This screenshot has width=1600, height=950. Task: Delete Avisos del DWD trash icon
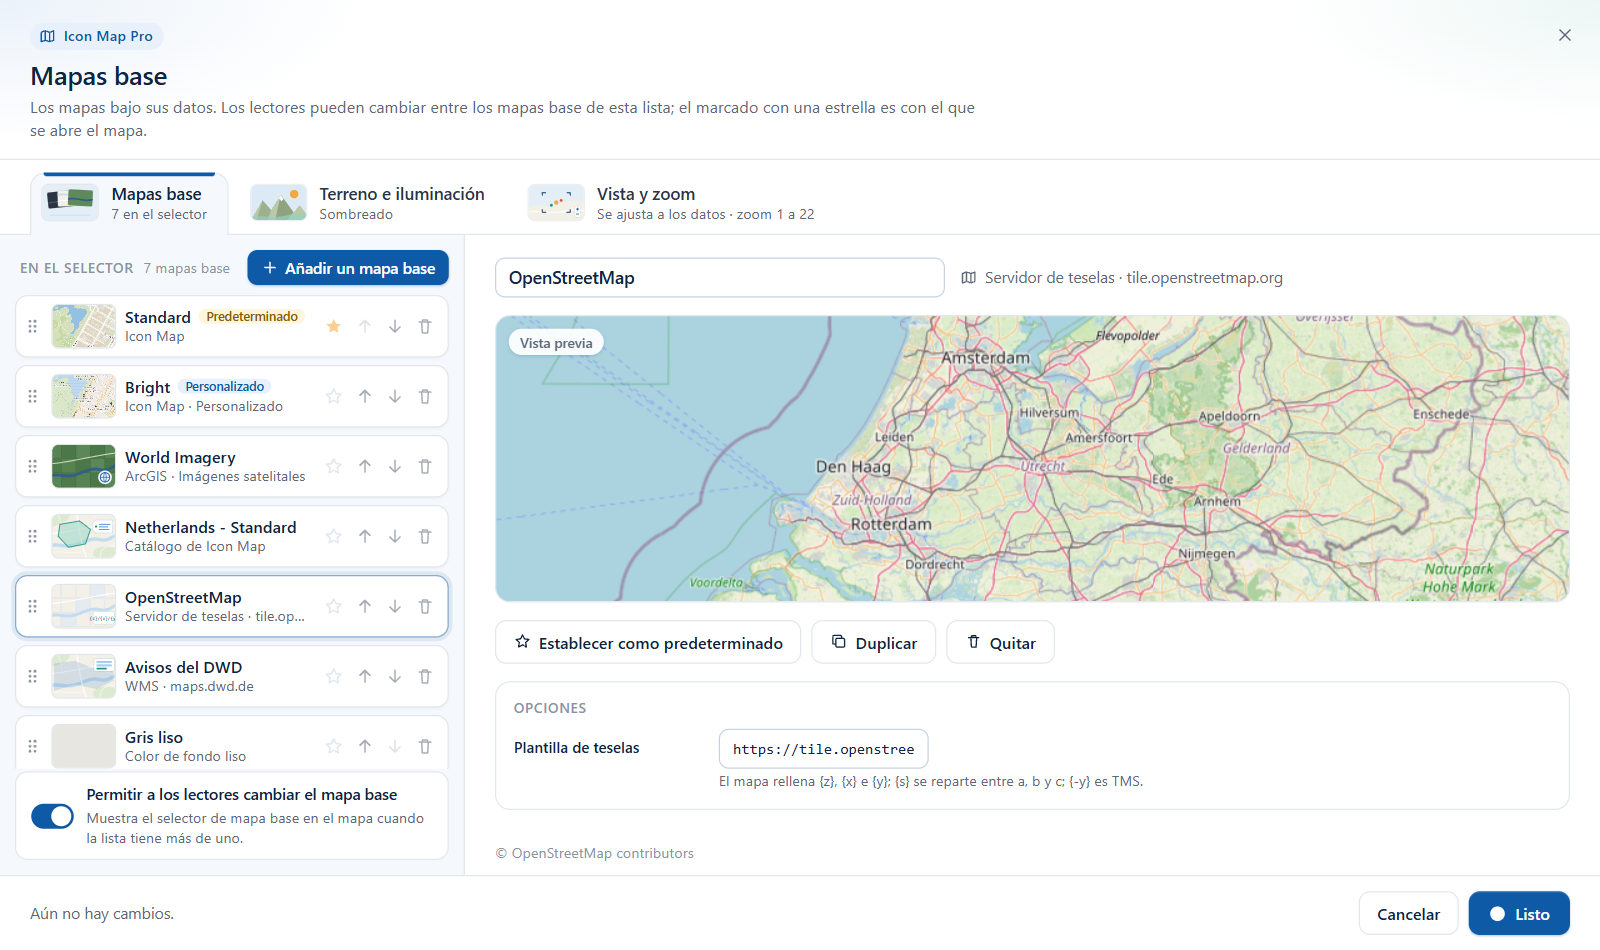425,676
